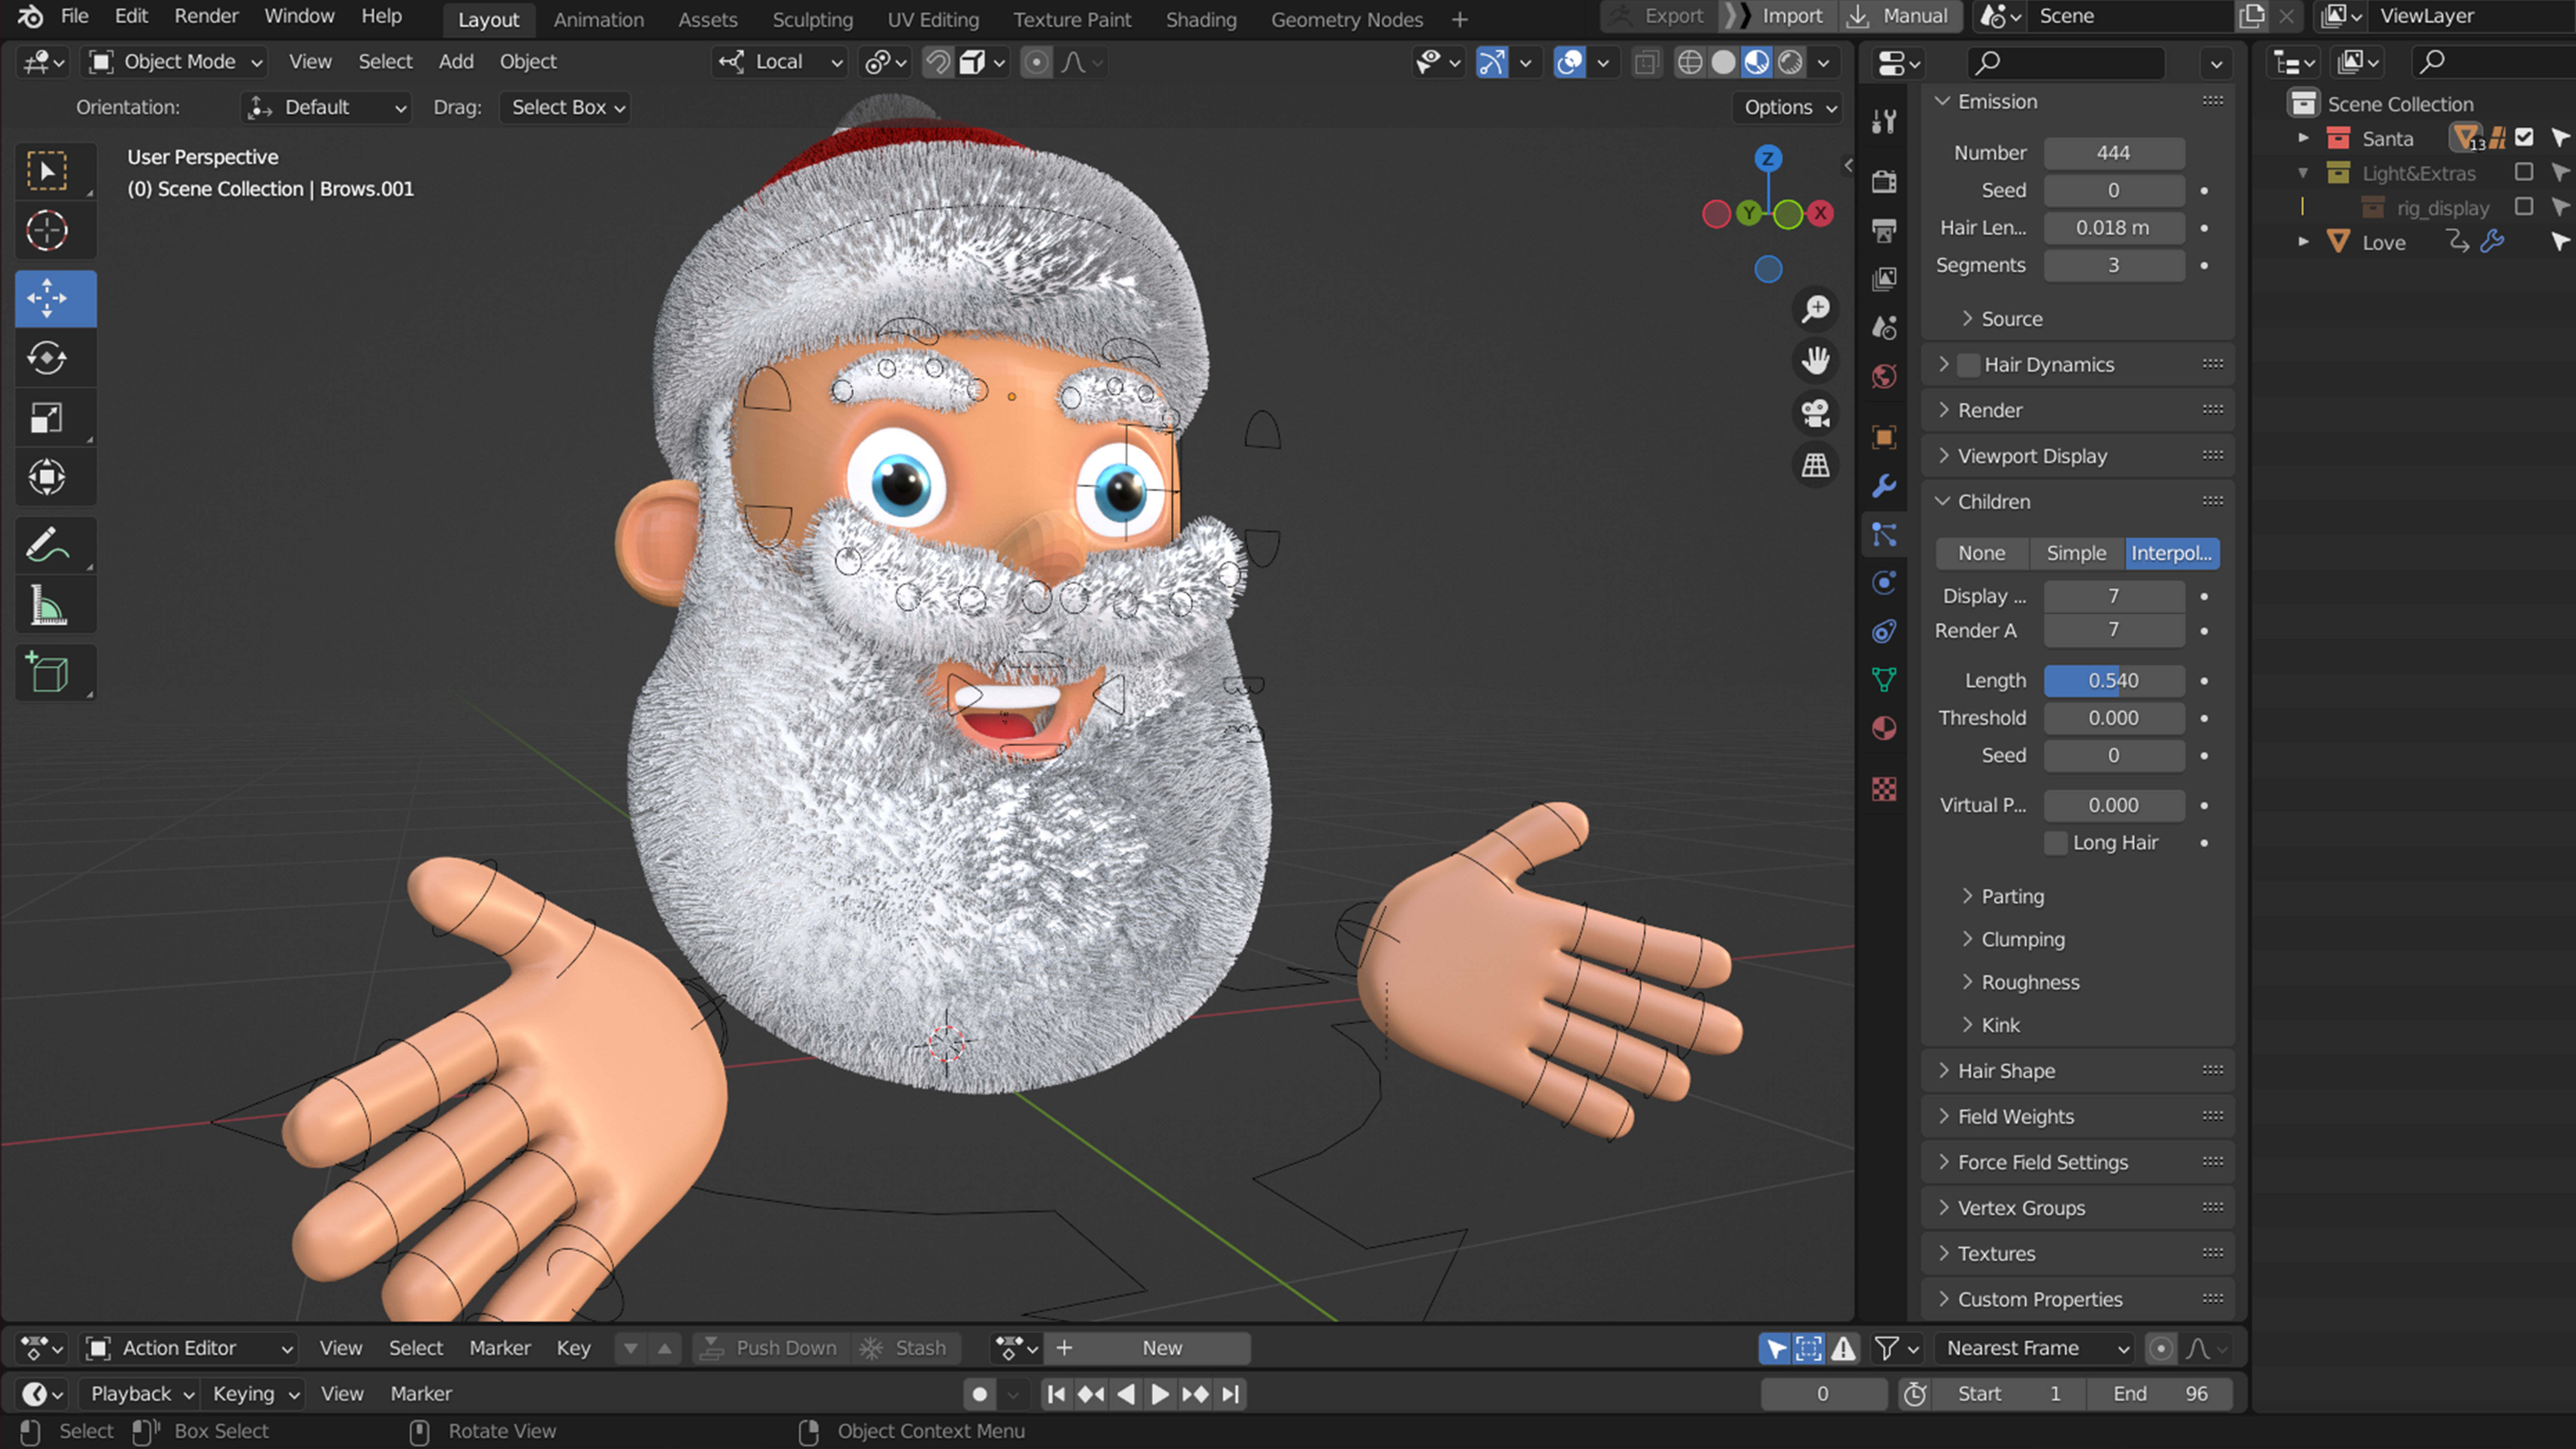Open the Render menu
Image resolution: width=2576 pixels, height=1449 pixels.
point(206,16)
